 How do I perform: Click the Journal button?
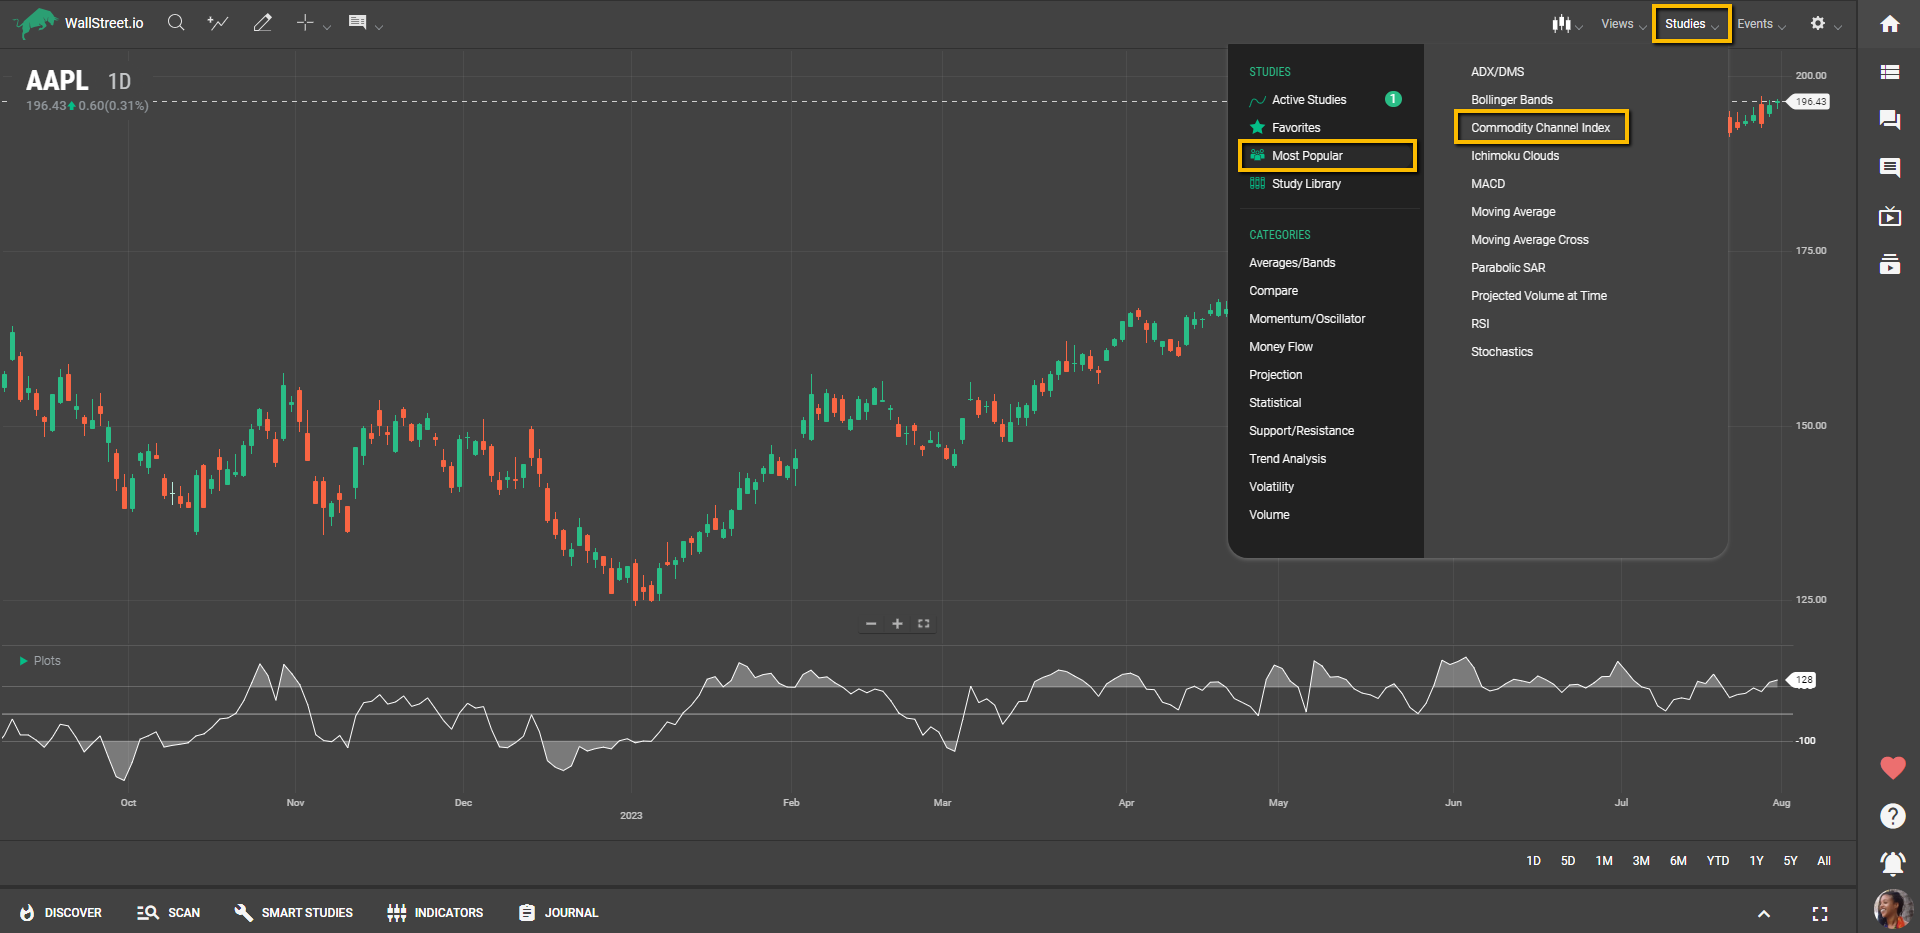(x=559, y=913)
